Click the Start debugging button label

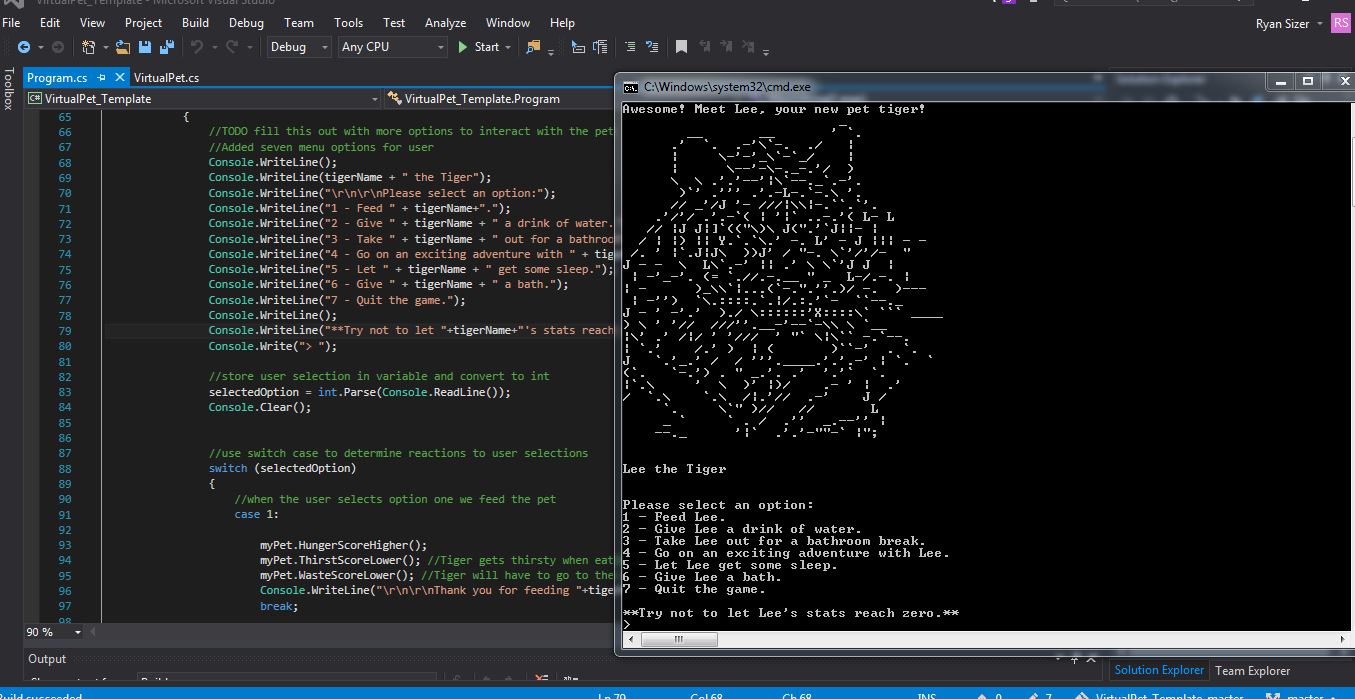[487, 47]
